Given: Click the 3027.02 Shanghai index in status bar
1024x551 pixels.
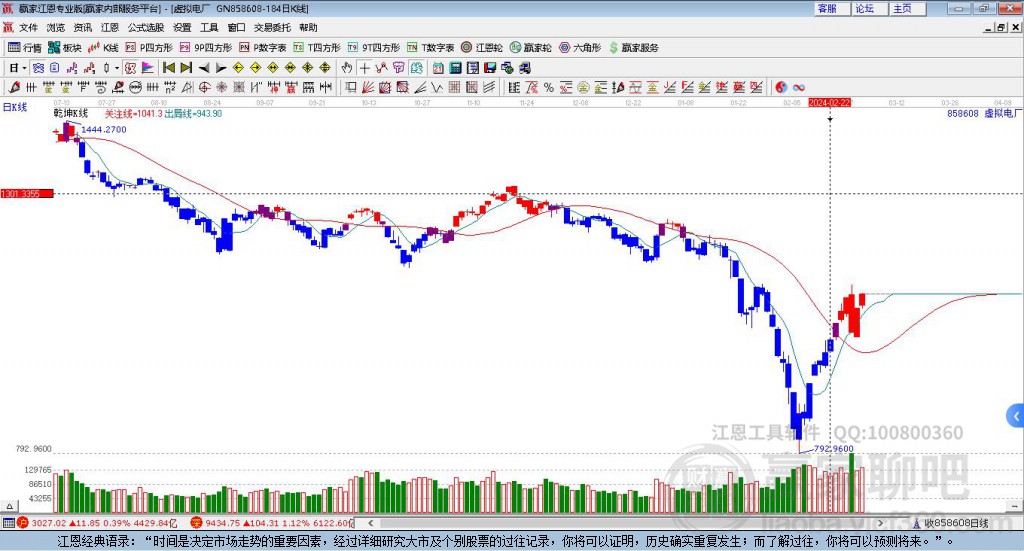Looking at the screenshot, I should (49, 523).
